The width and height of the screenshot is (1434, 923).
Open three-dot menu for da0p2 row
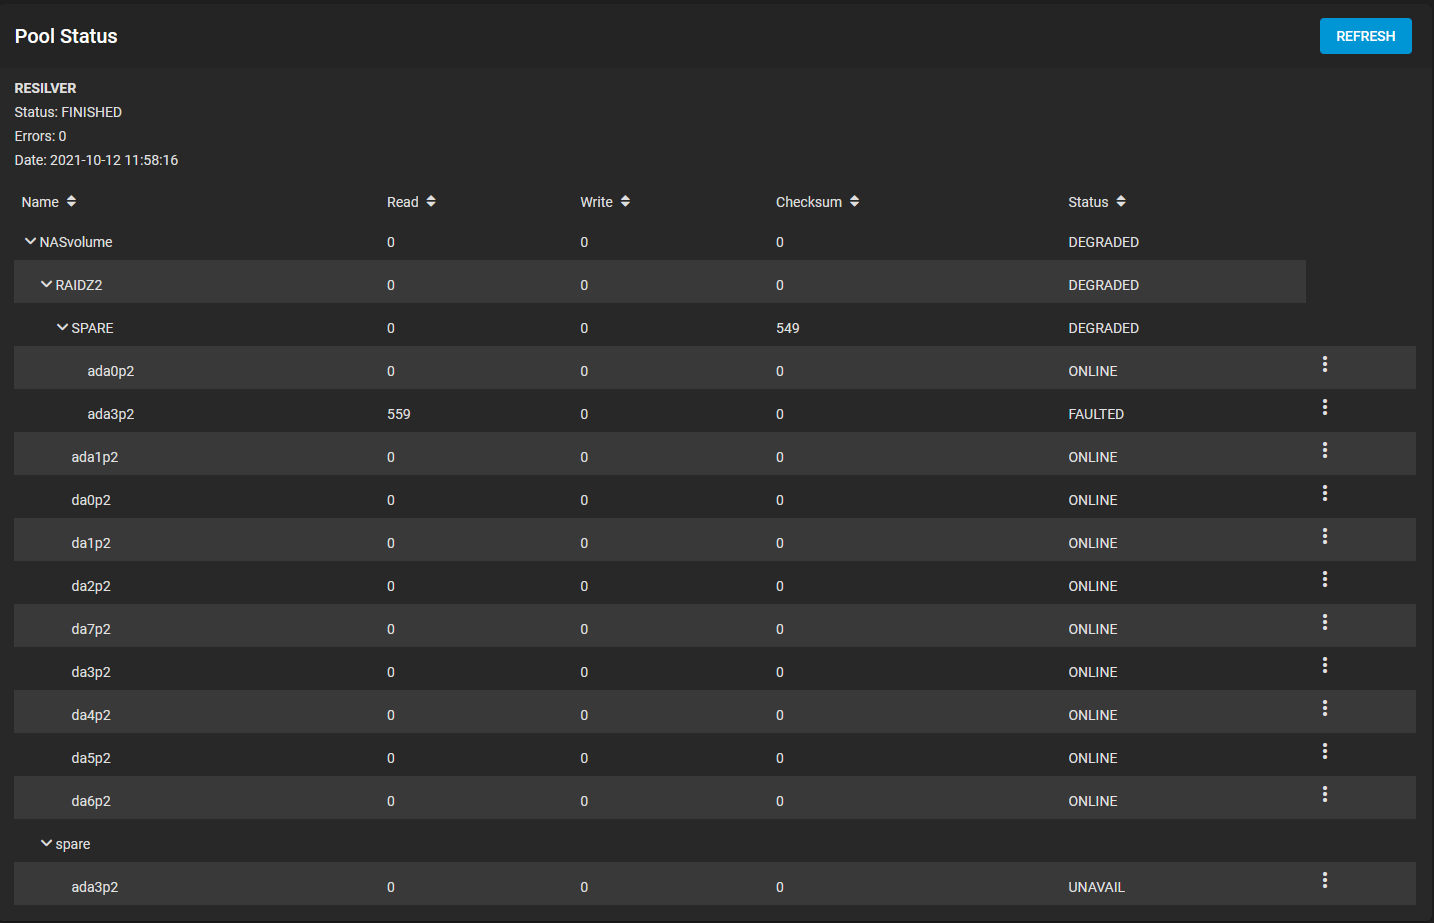[1325, 493]
